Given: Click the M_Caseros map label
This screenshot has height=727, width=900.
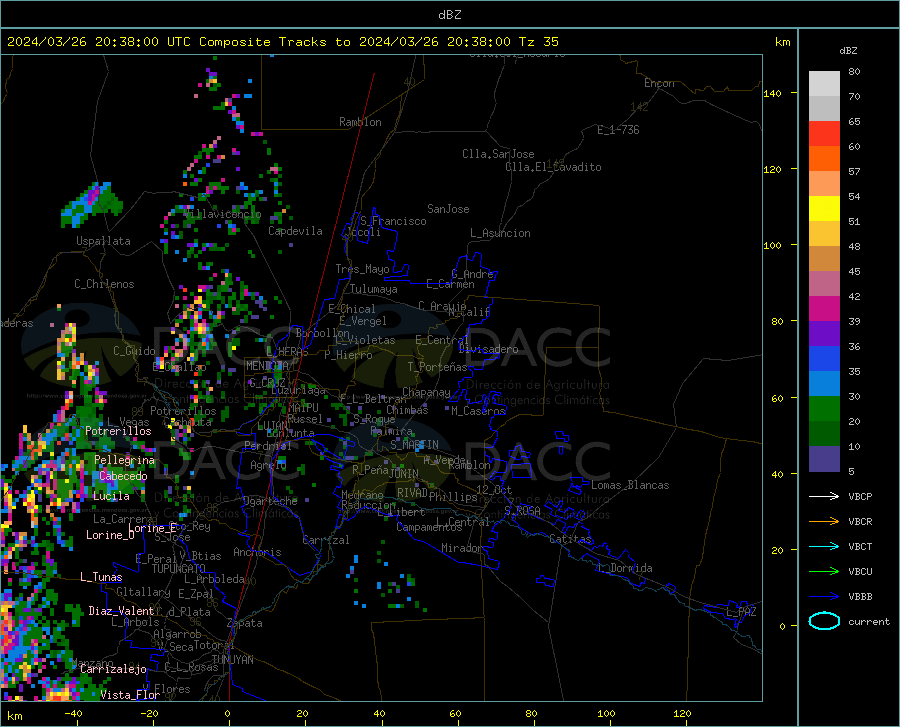Looking at the screenshot, I should click(x=478, y=411).
